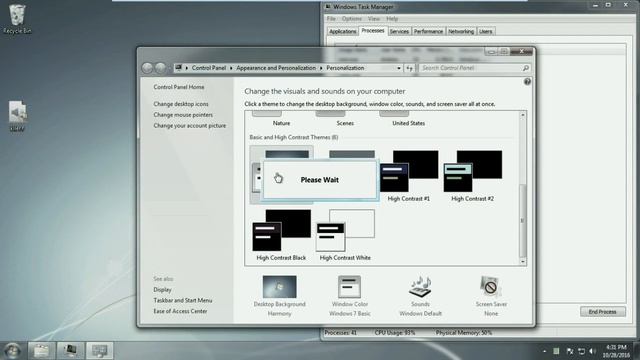Select the High Contrast #2 theme

coord(472,176)
